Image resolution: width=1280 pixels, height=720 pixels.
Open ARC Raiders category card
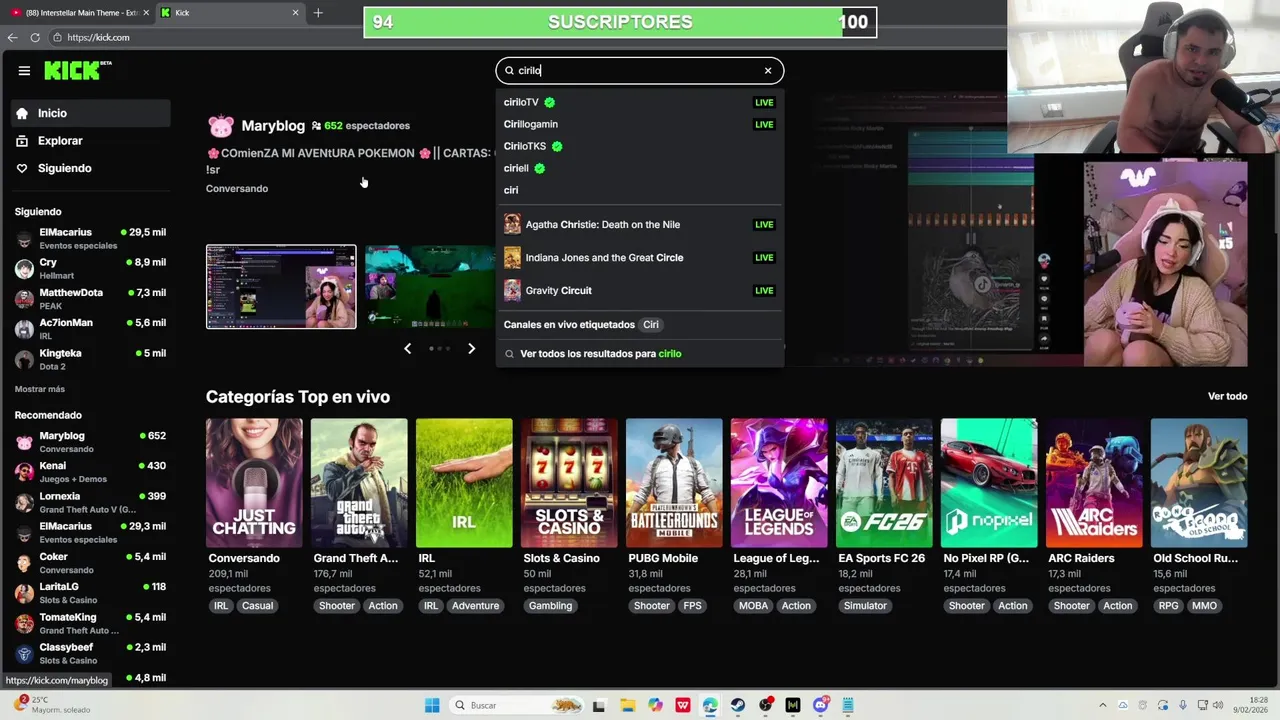[x=1094, y=483]
